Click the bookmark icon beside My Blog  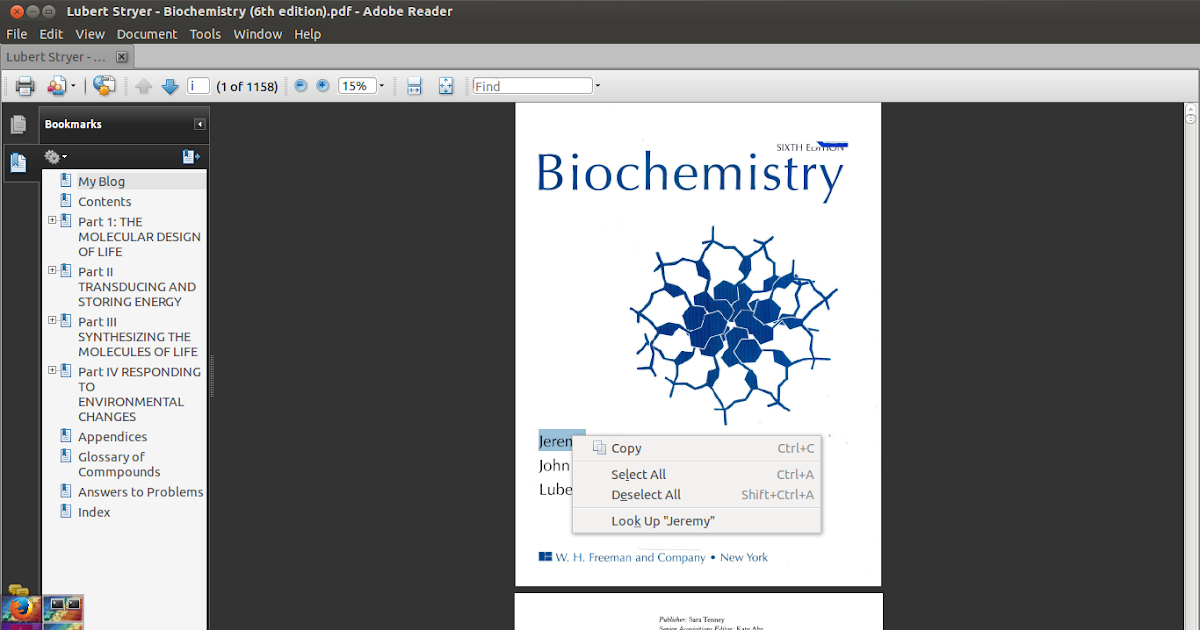point(66,181)
